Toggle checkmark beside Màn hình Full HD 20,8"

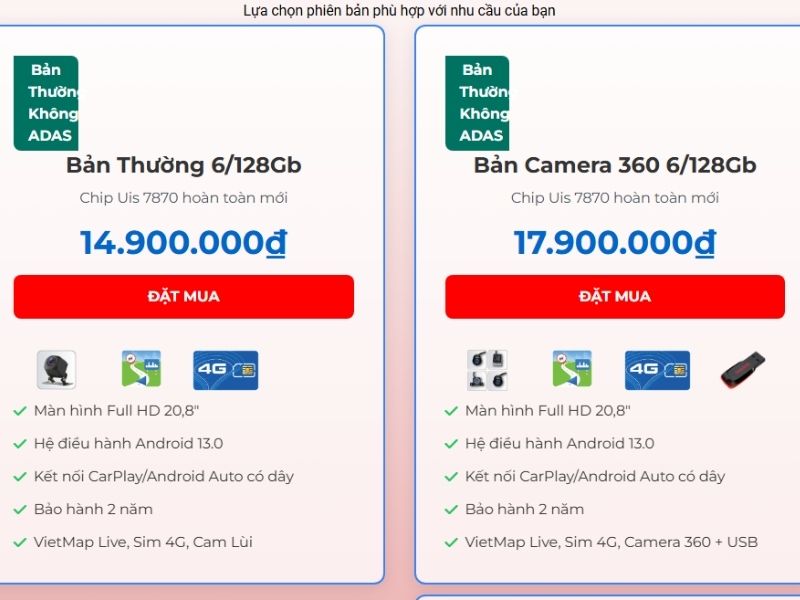pos(20,410)
